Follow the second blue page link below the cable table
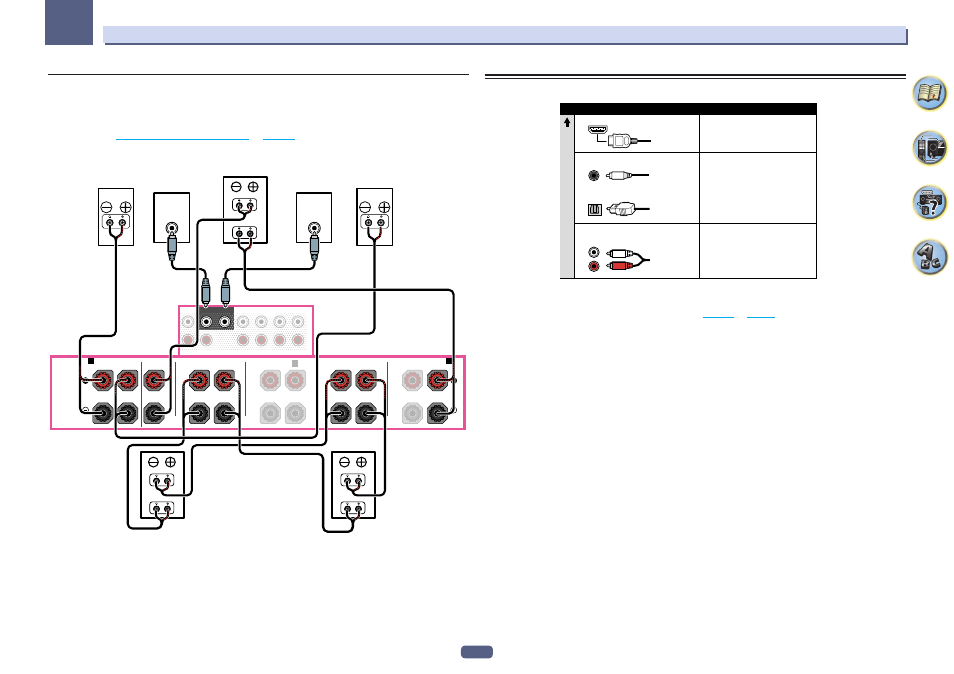Viewport: 954px width, 674px height. [x=761, y=316]
